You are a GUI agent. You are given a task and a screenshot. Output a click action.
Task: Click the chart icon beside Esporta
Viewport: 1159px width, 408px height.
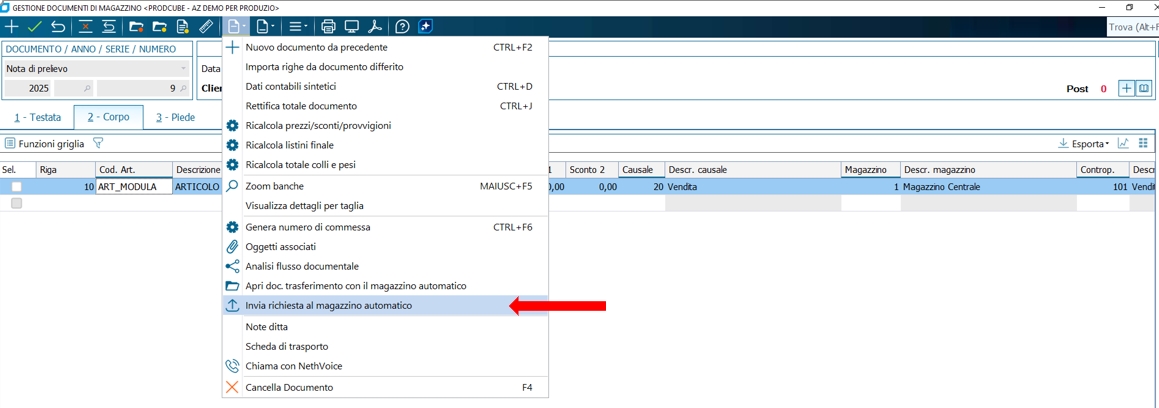point(1124,144)
